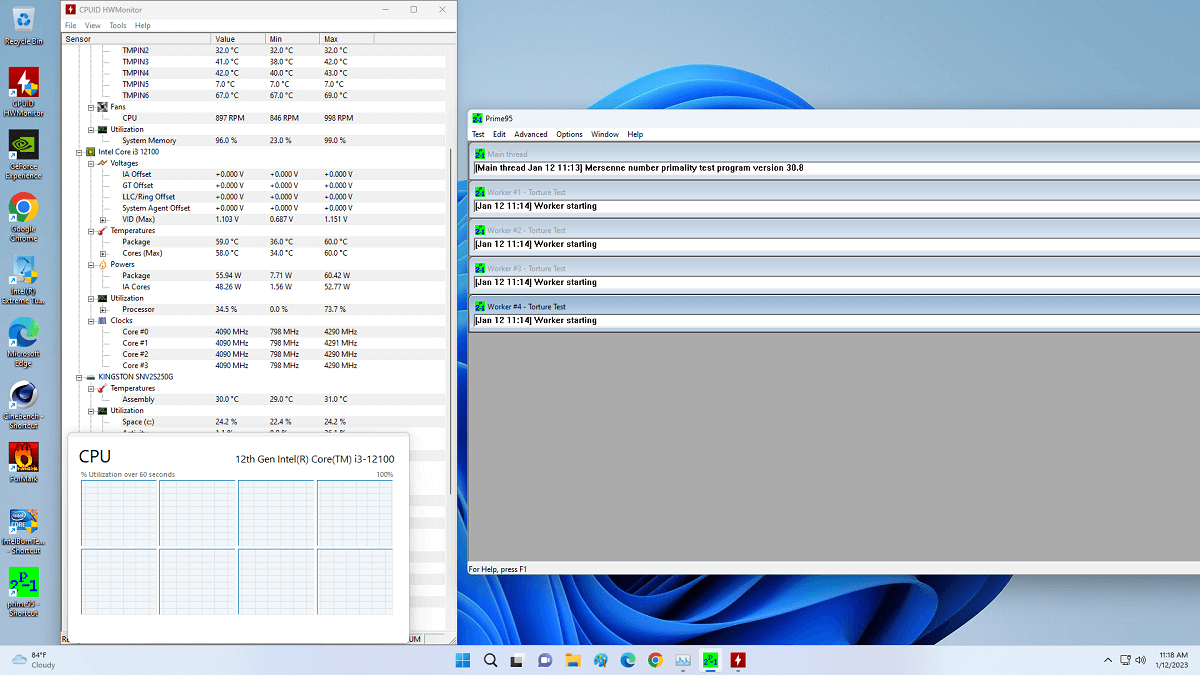Click the Value column header

[x=238, y=39]
